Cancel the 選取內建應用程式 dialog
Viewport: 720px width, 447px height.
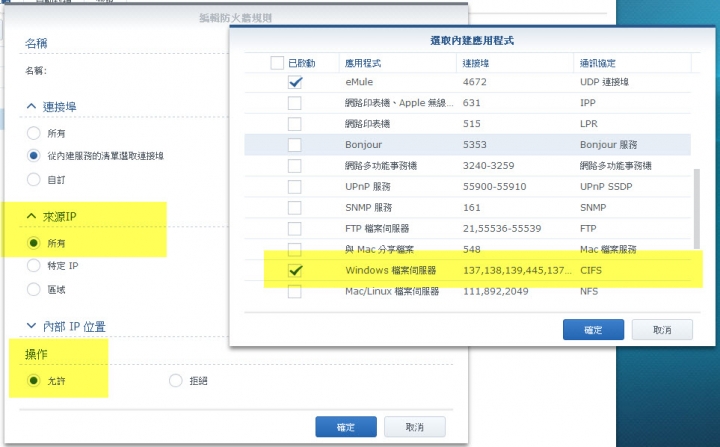[662, 330]
